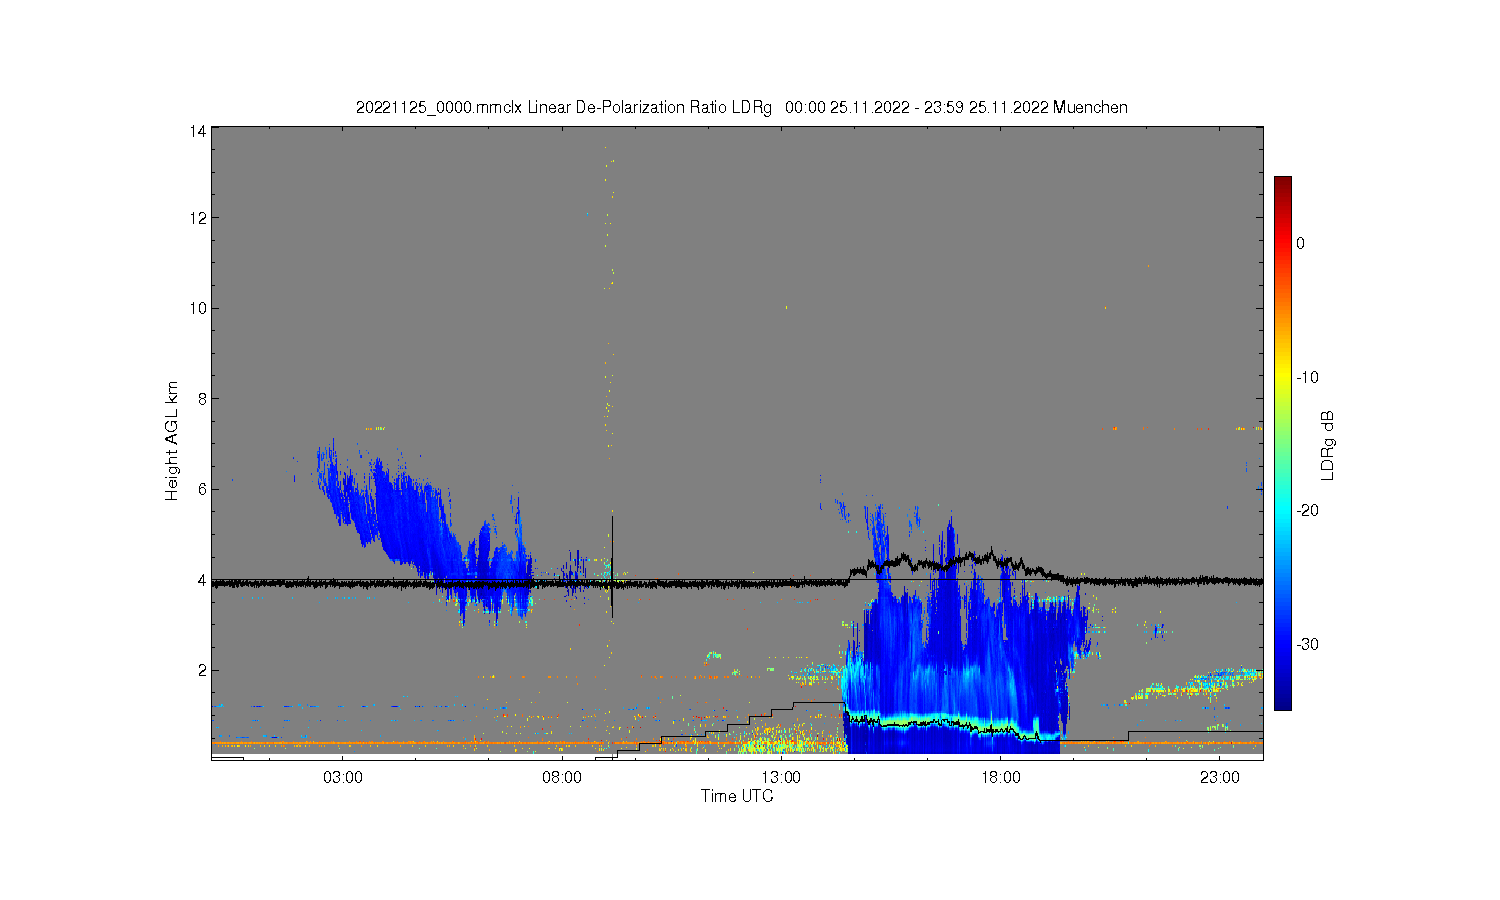Click the 8 km height tick label
This screenshot has width=1500, height=900.
(x=202, y=398)
